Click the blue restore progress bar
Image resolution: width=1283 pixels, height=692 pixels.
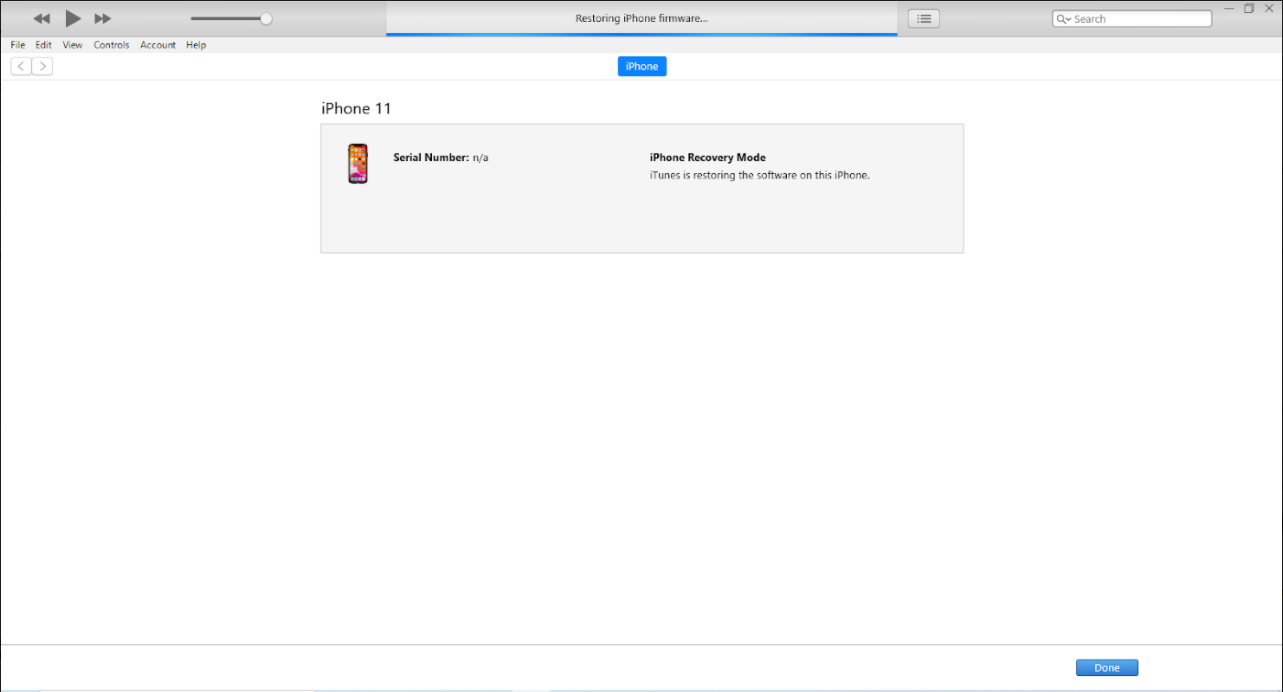point(642,34)
